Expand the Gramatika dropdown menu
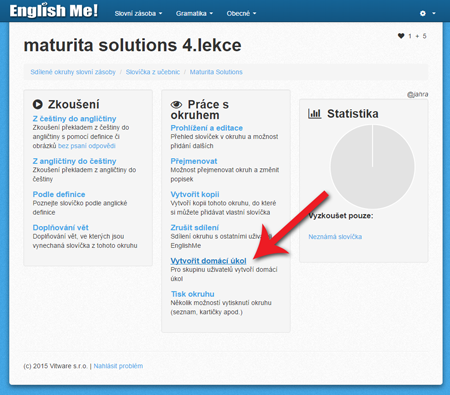This screenshot has height=395, width=450. (194, 13)
